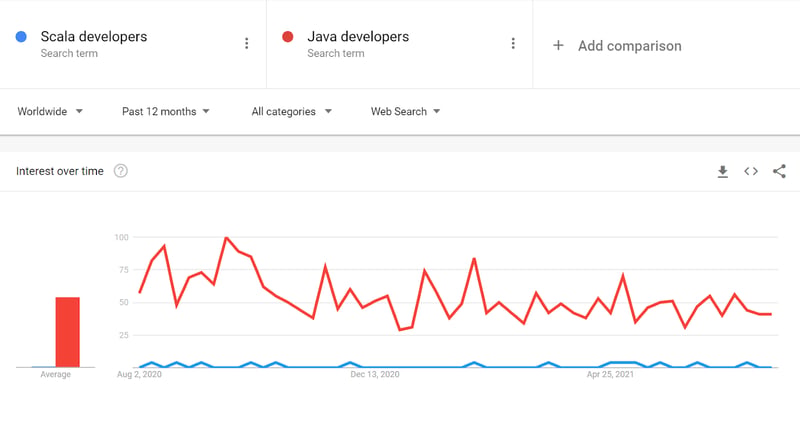800x428 pixels.
Task: Click the Dec 13, 2020 axis label
Action: pos(375,374)
